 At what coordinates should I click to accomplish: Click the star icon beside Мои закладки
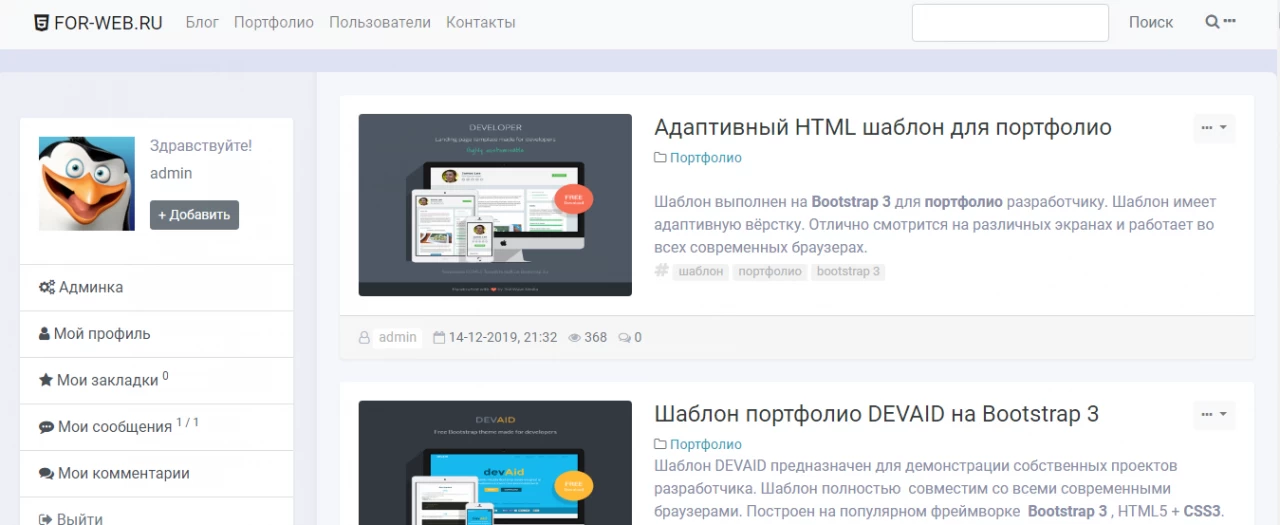(x=45, y=380)
